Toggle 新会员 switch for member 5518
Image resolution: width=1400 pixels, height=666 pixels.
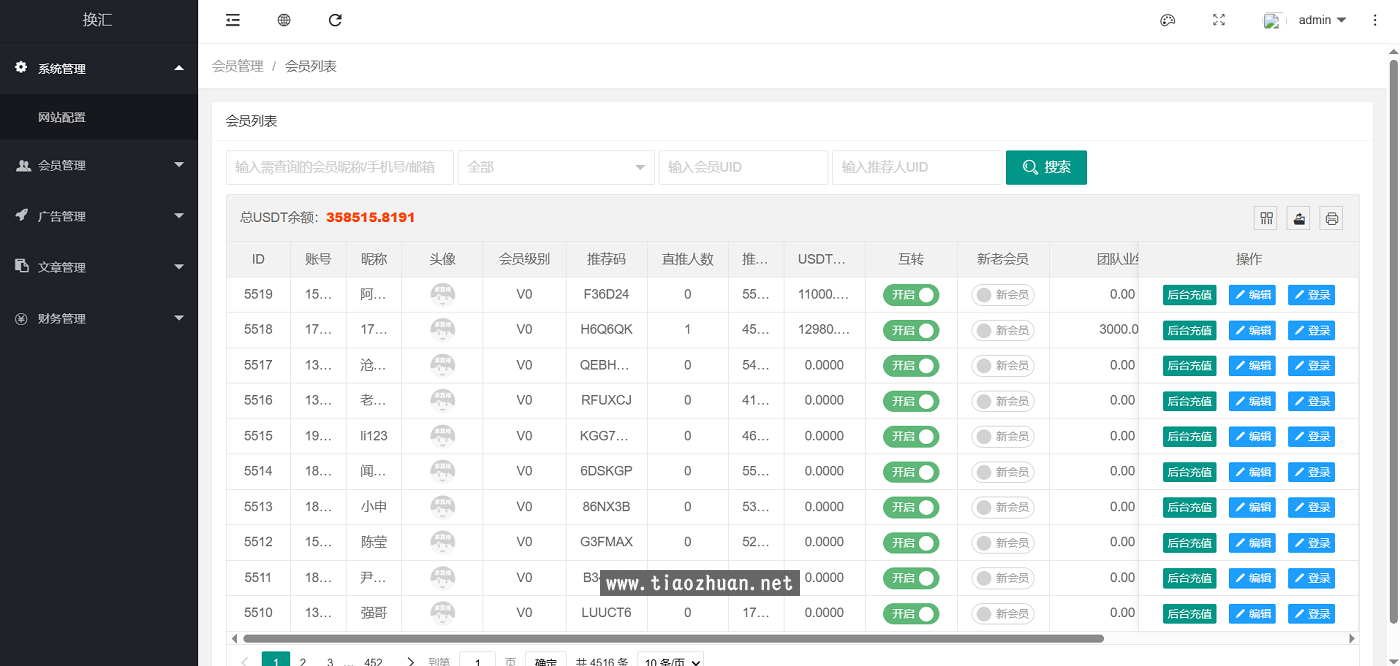click(1002, 330)
